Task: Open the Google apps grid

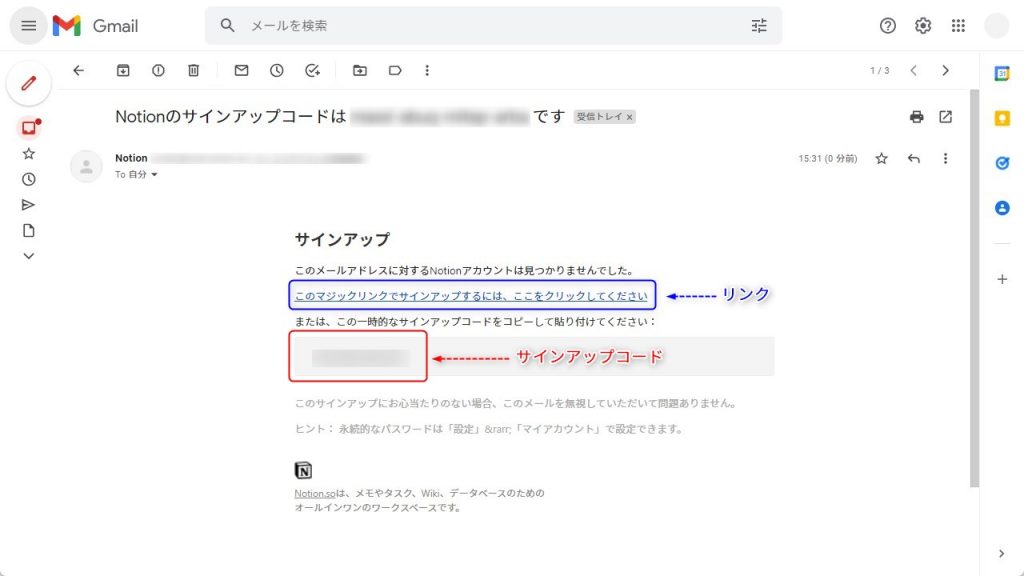Action: click(x=957, y=25)
